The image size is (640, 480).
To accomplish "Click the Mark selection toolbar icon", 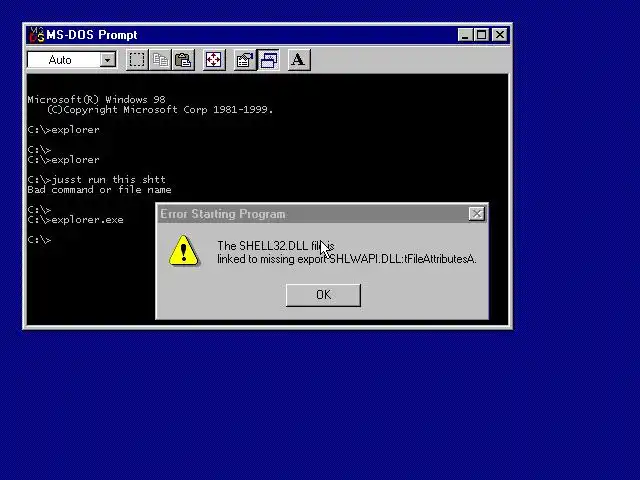I will pyautogui.click(x=137, y=60).
